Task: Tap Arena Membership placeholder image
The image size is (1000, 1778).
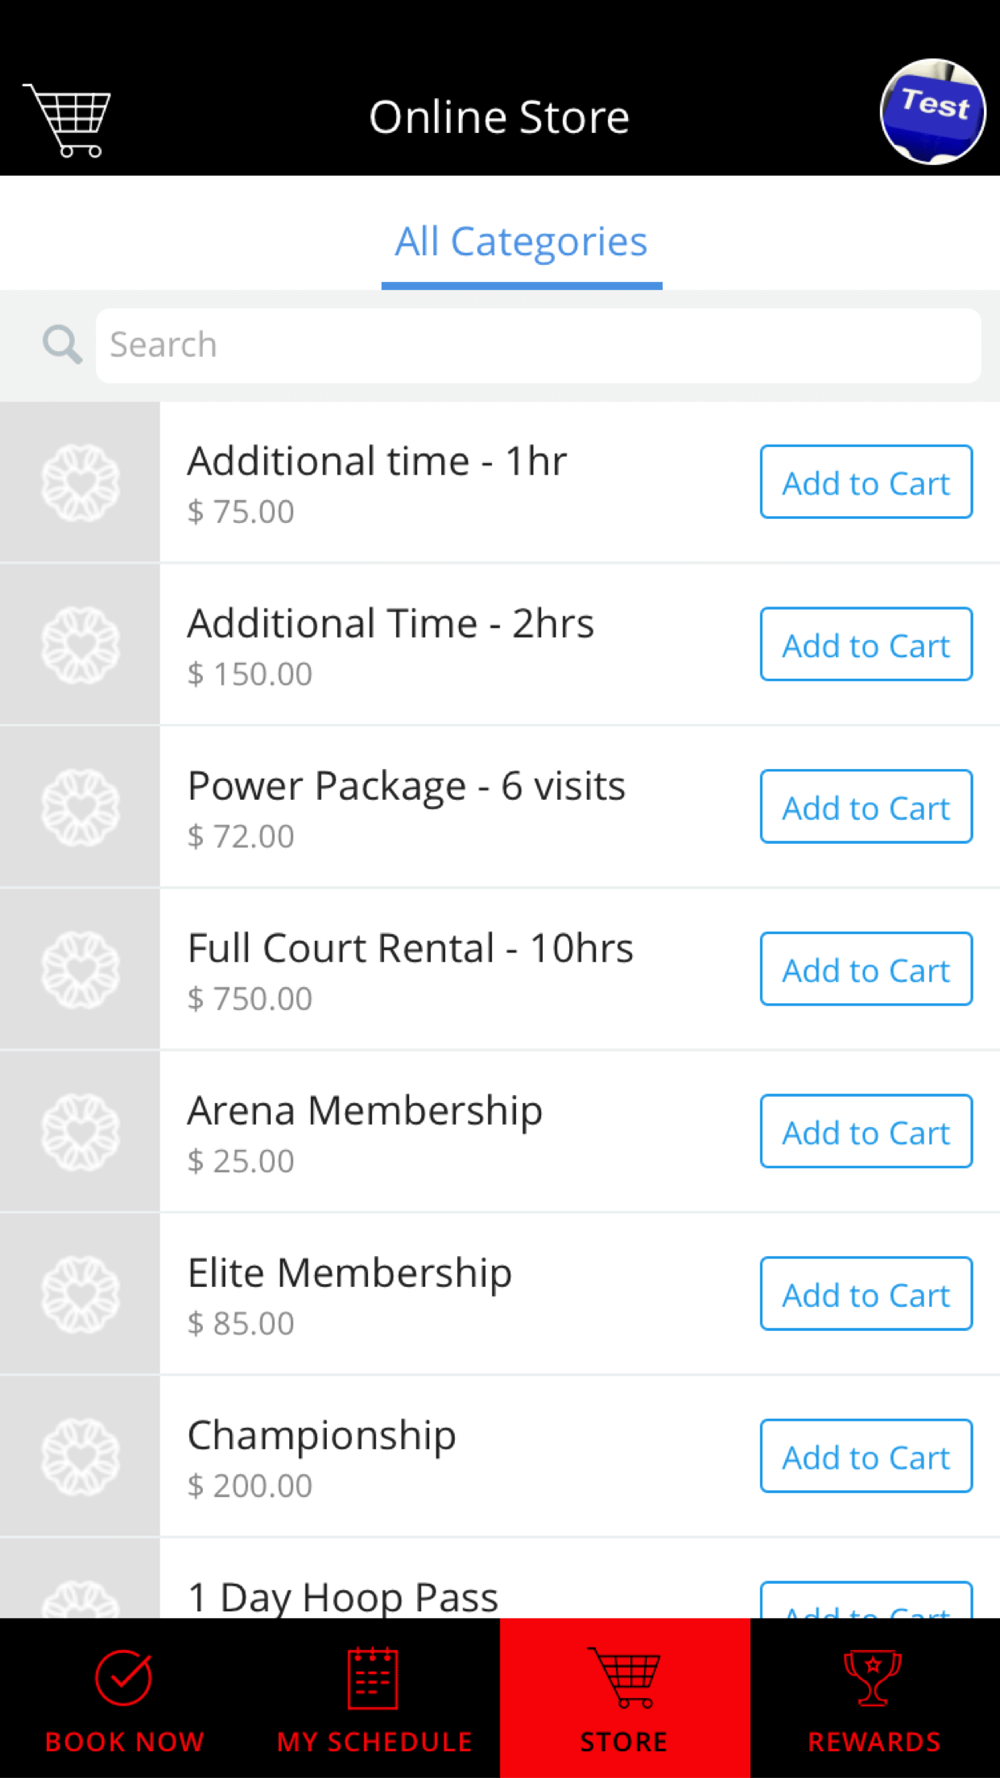Action: coord(80,1132)
